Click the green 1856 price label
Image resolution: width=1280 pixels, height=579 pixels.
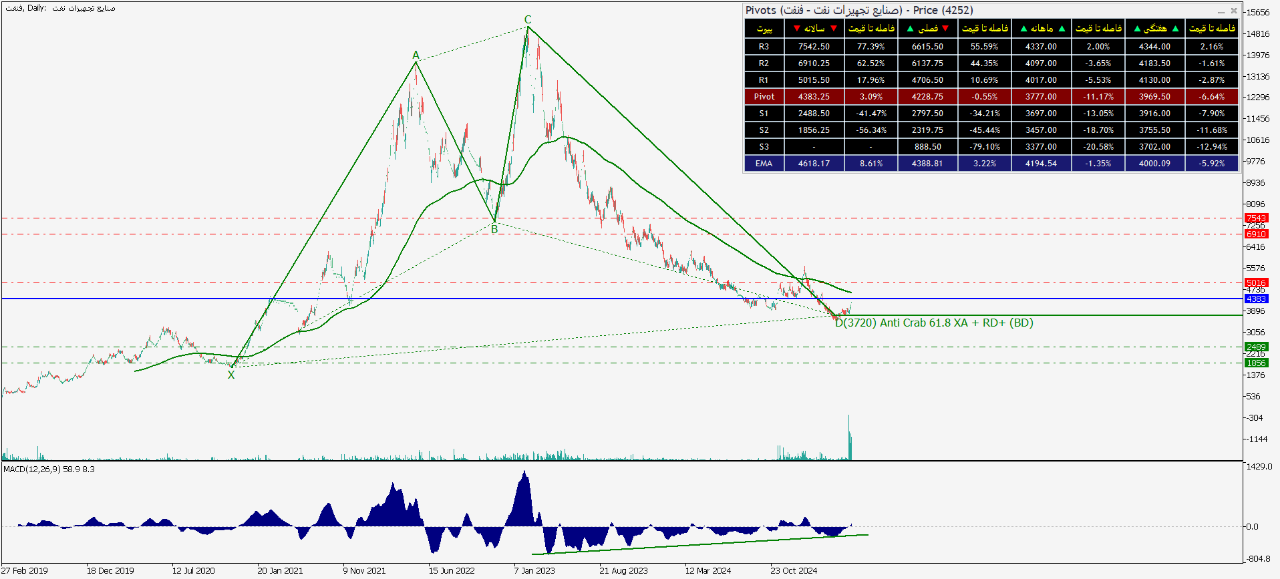point(1256,363)
